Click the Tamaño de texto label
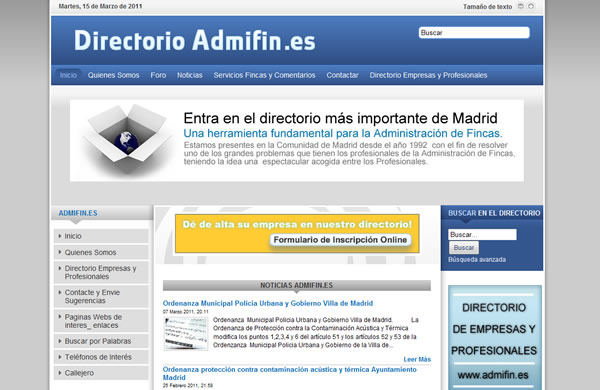The width and height of the screenshot is (600, 390). point(488,7)
